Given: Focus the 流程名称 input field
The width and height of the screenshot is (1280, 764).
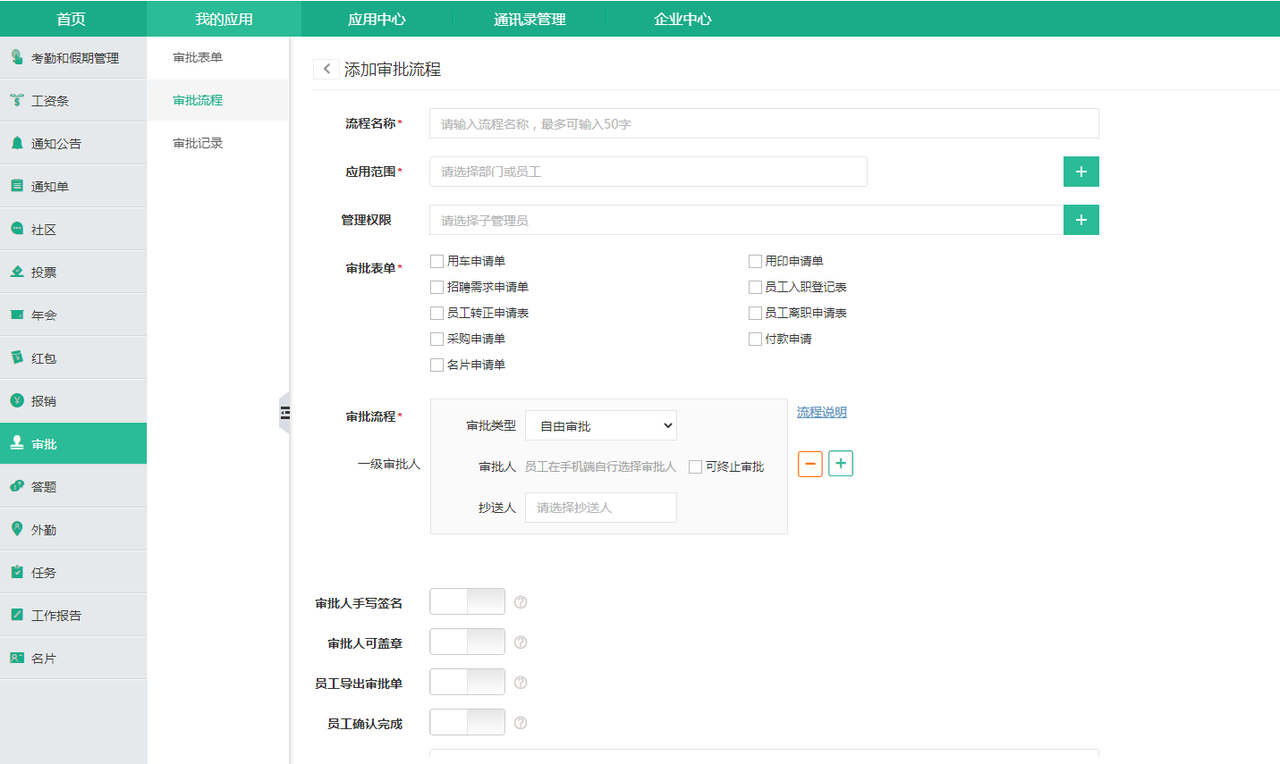Looking at the screenshot, I should (764, 123).
